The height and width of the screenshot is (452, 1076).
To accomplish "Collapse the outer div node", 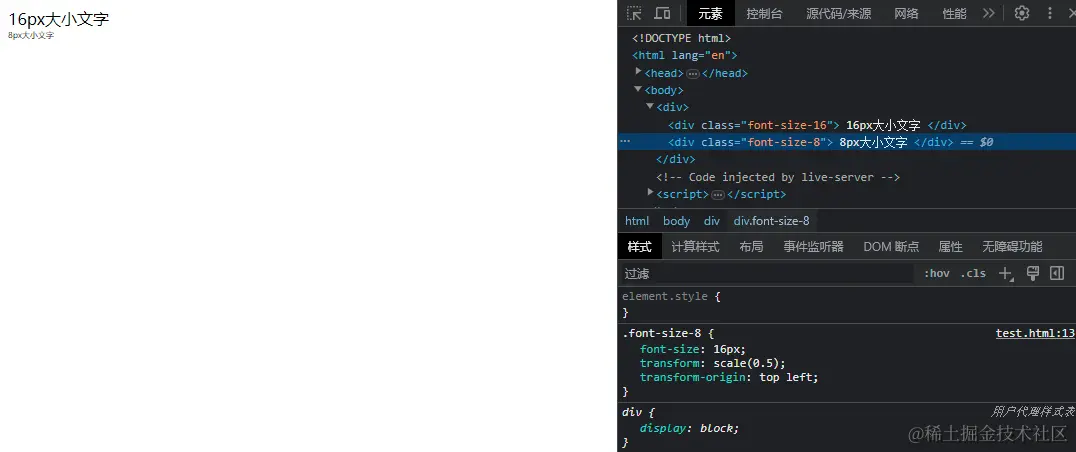I will point(651,106).
